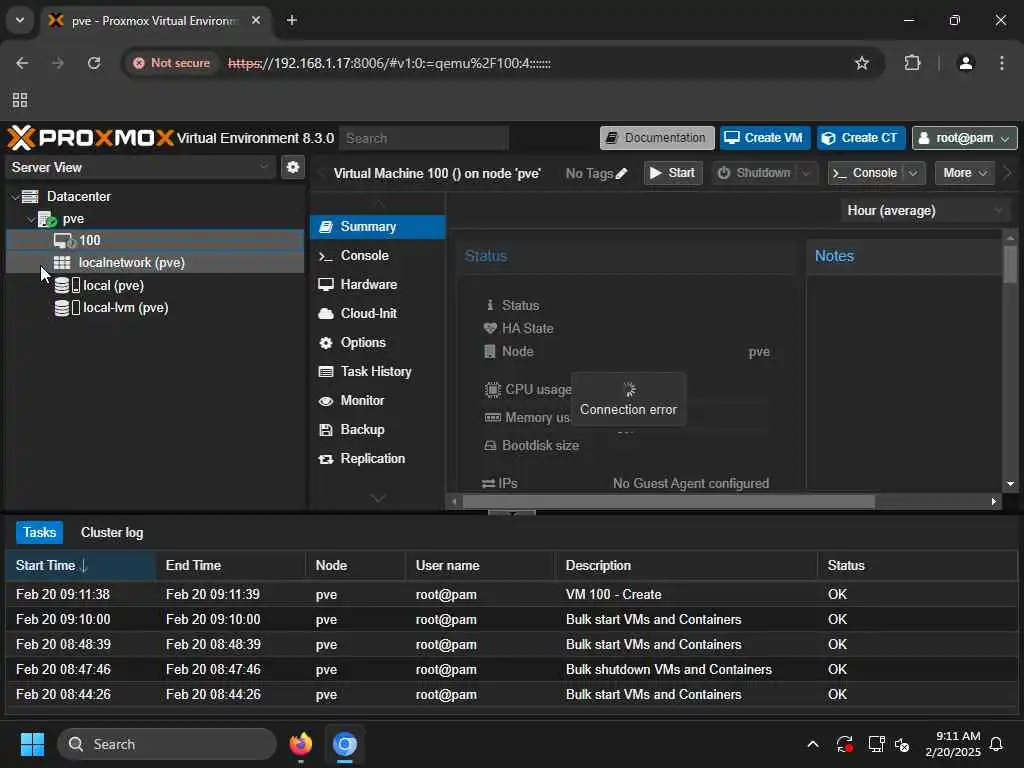Expand the More menu
1024x768 pixels.
point(965,173)
